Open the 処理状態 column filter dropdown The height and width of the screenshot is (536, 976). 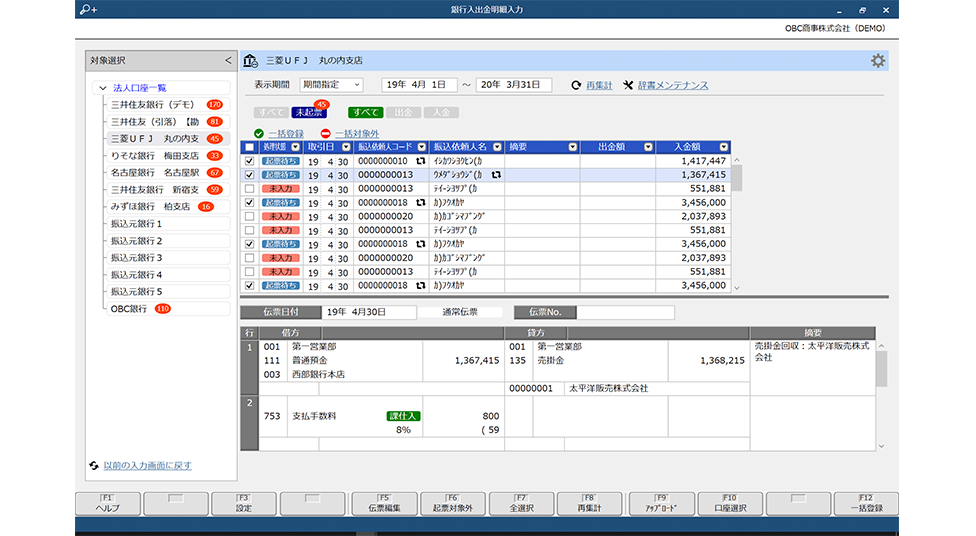coord(296,147)
